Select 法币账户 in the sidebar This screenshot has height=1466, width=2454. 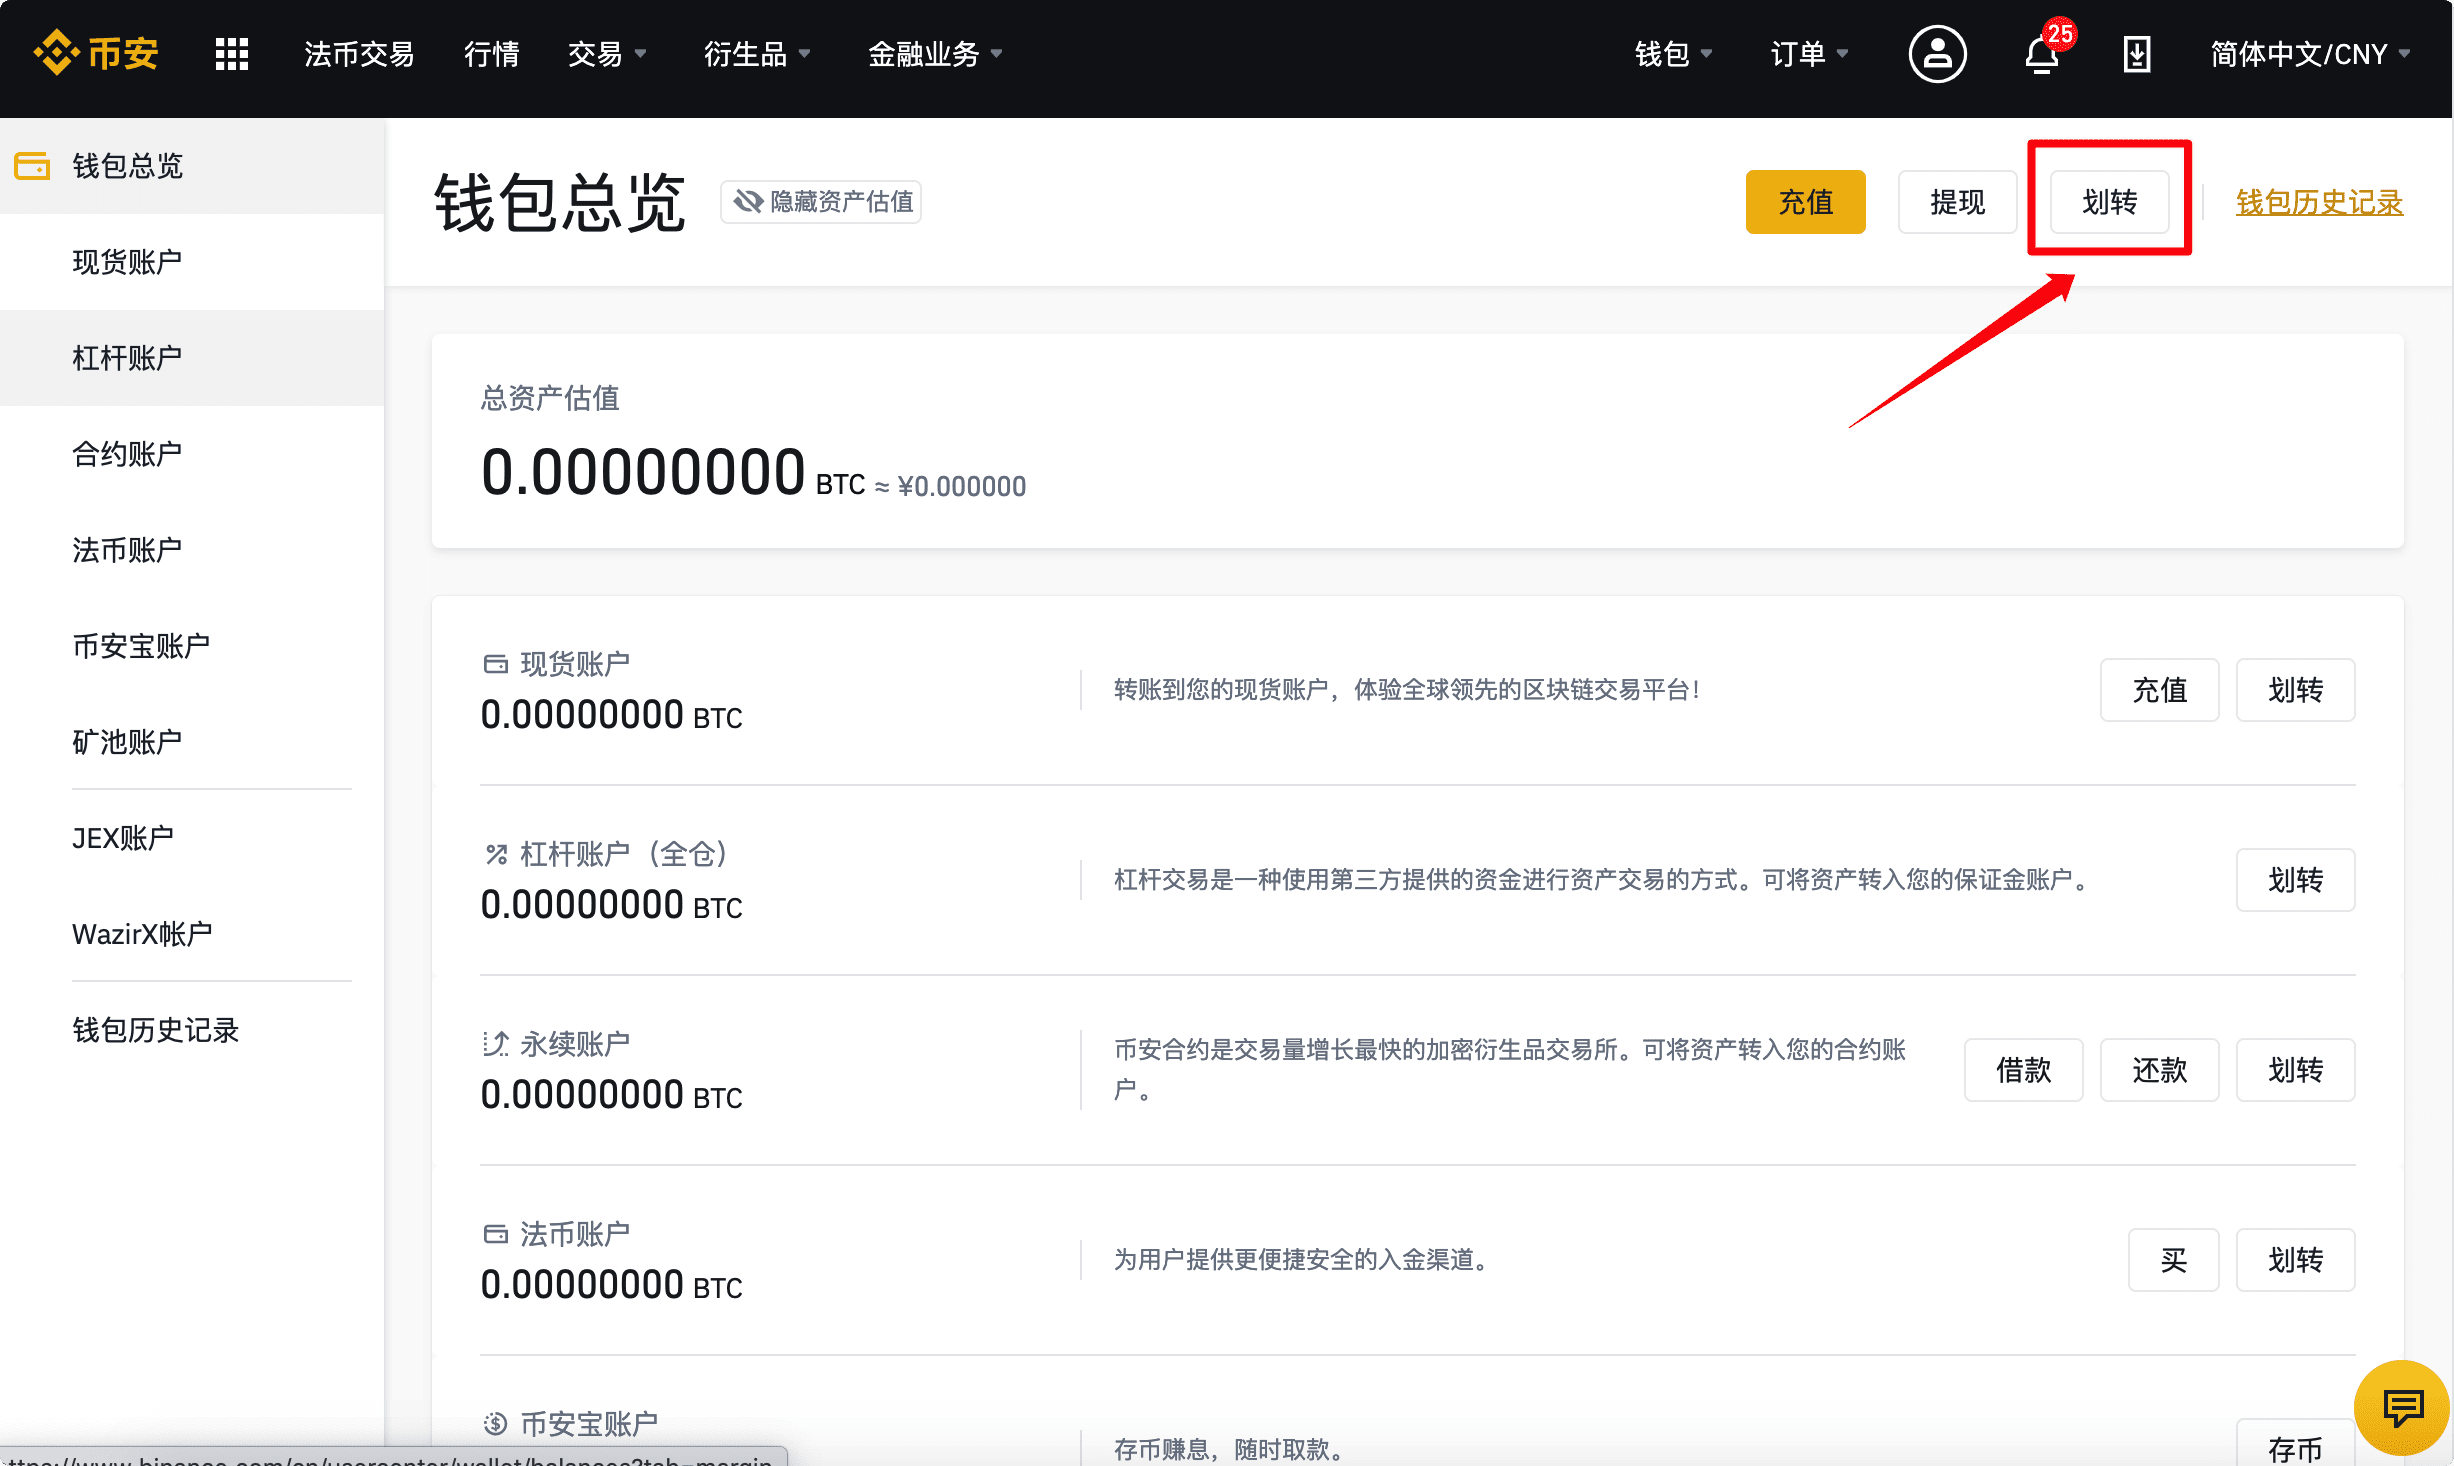pyautogui.click(x=192, y=550)
